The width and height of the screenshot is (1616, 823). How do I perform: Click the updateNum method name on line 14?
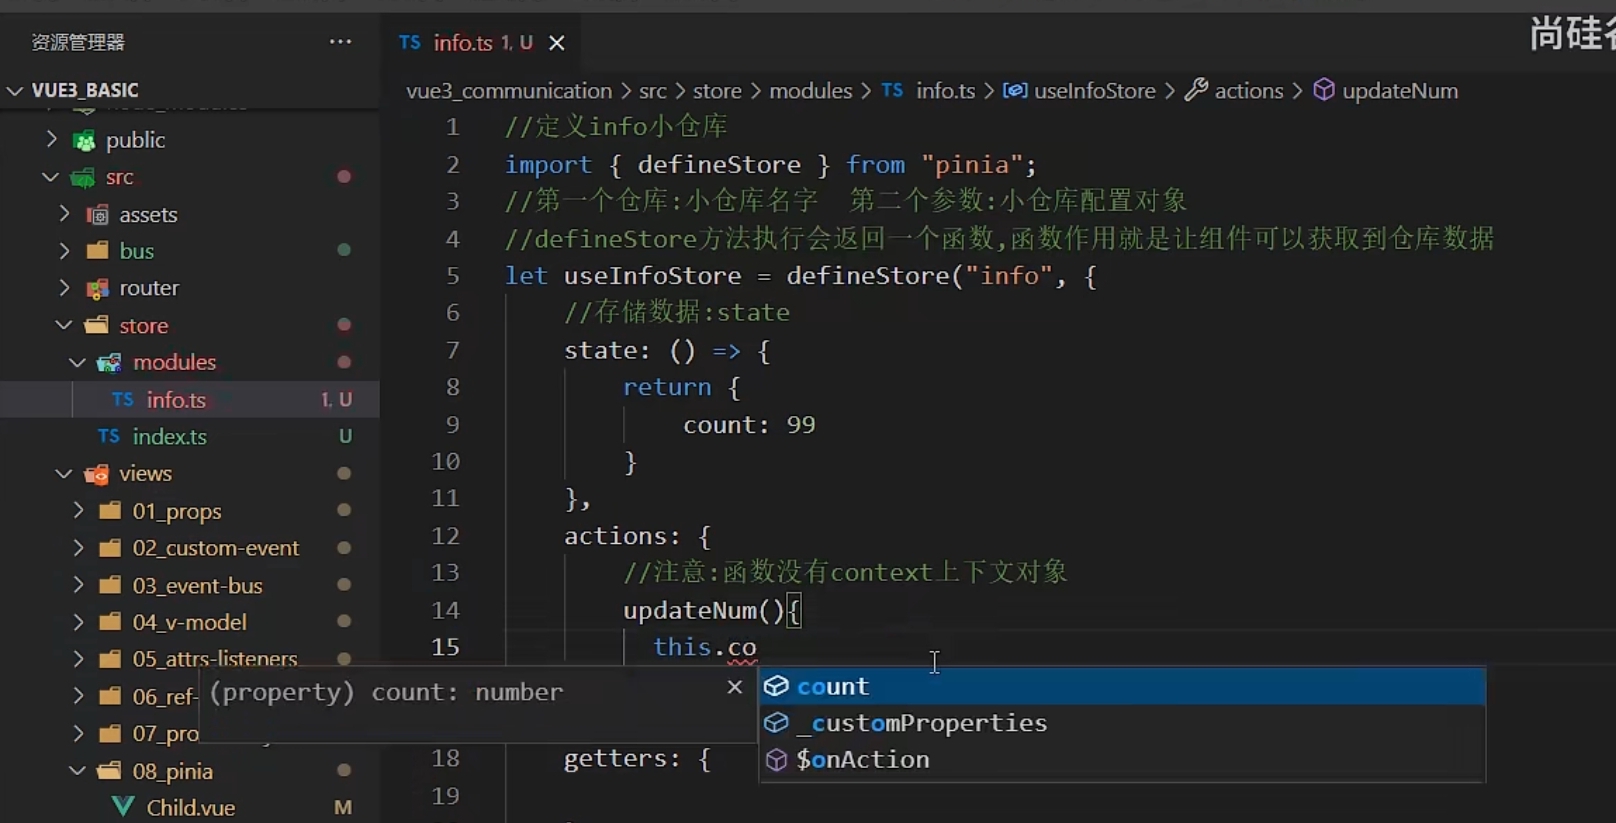(689, 610)
